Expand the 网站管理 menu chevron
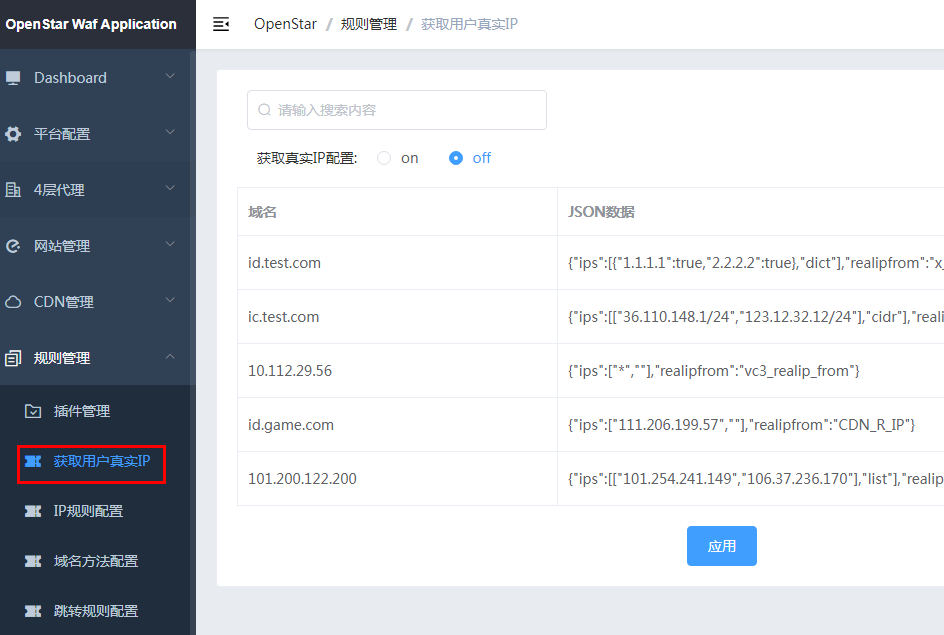Viewport: 944px width, 635px height. [x=170, y=244]
